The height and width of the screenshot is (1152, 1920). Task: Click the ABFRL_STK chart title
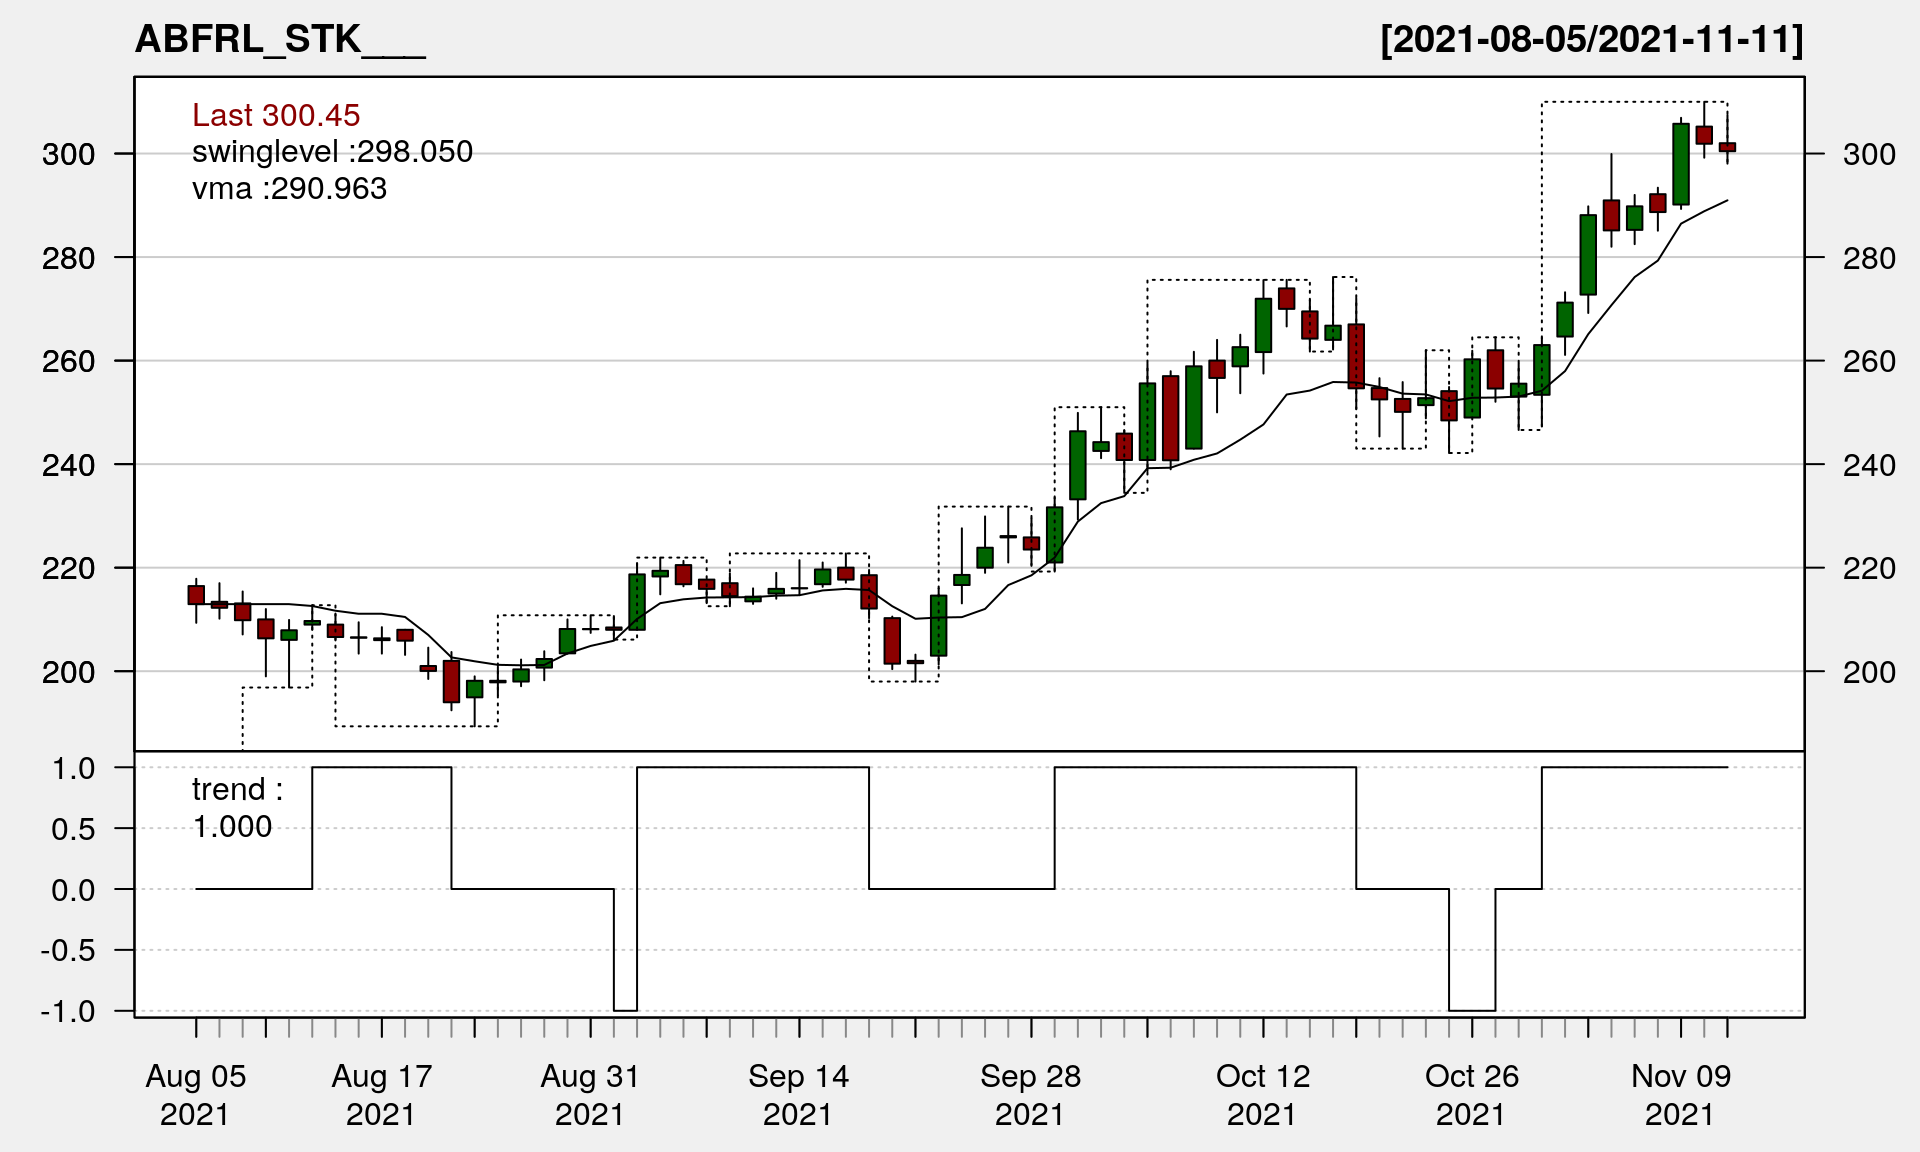(280, 40)
